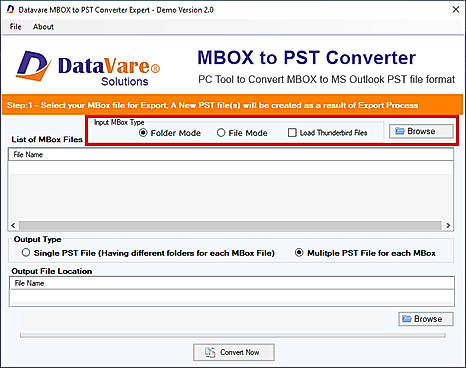Screen dimensions: 466x368
Task: Open the File menu
Action: (15, 27)
